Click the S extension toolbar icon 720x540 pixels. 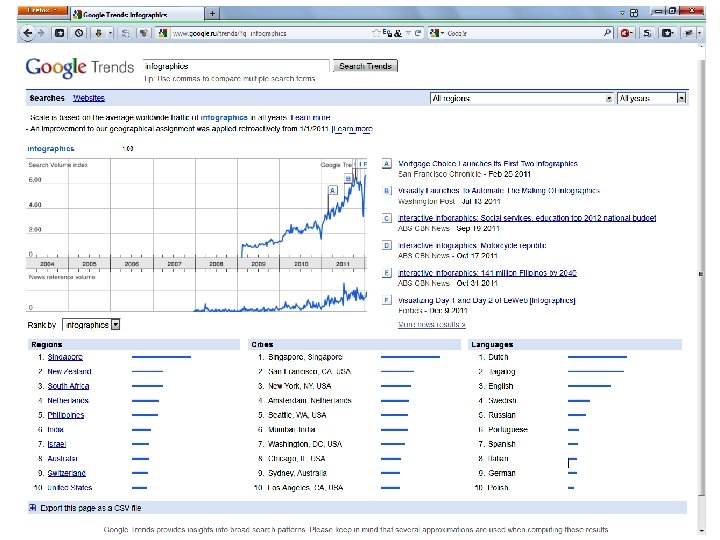pos(647,33)
